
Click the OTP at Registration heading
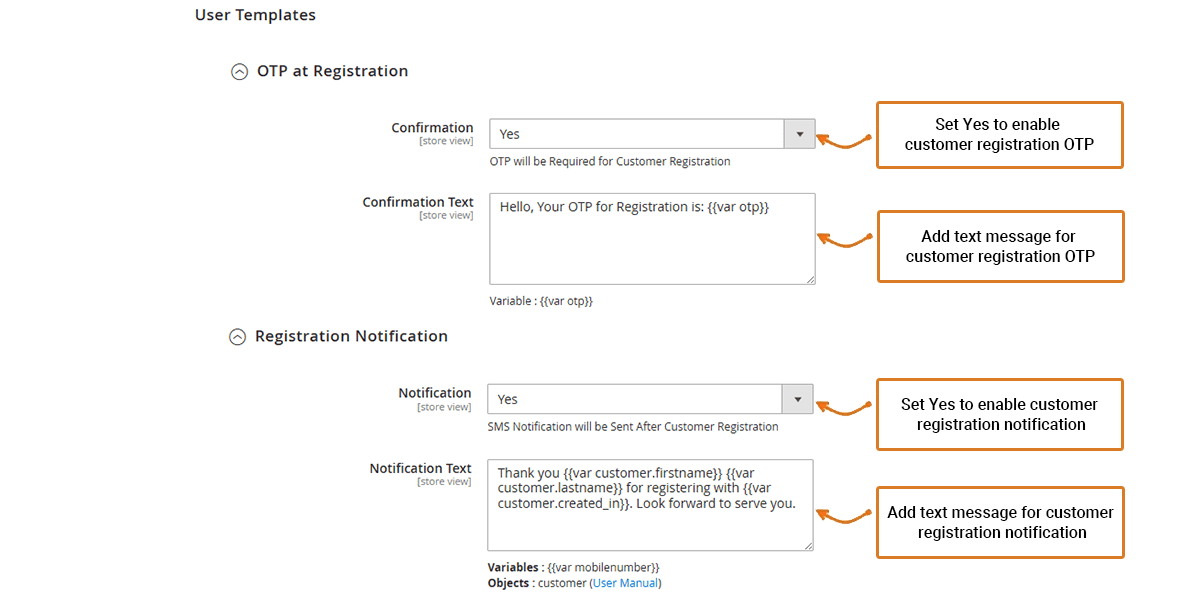pos(332,71)
